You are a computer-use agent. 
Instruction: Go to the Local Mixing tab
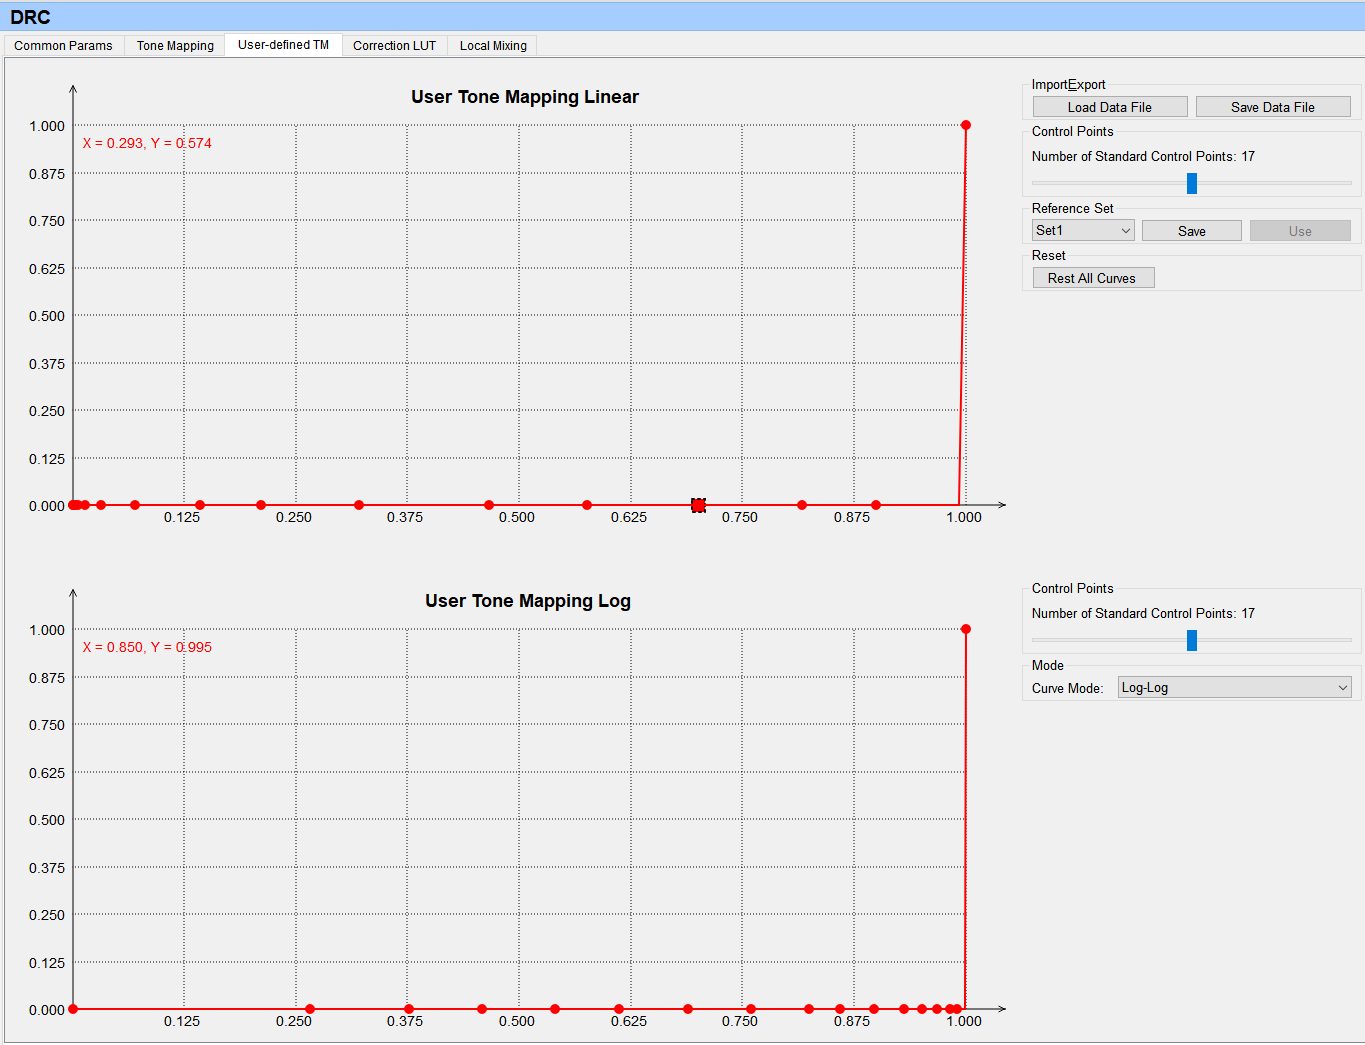(493, 46)
